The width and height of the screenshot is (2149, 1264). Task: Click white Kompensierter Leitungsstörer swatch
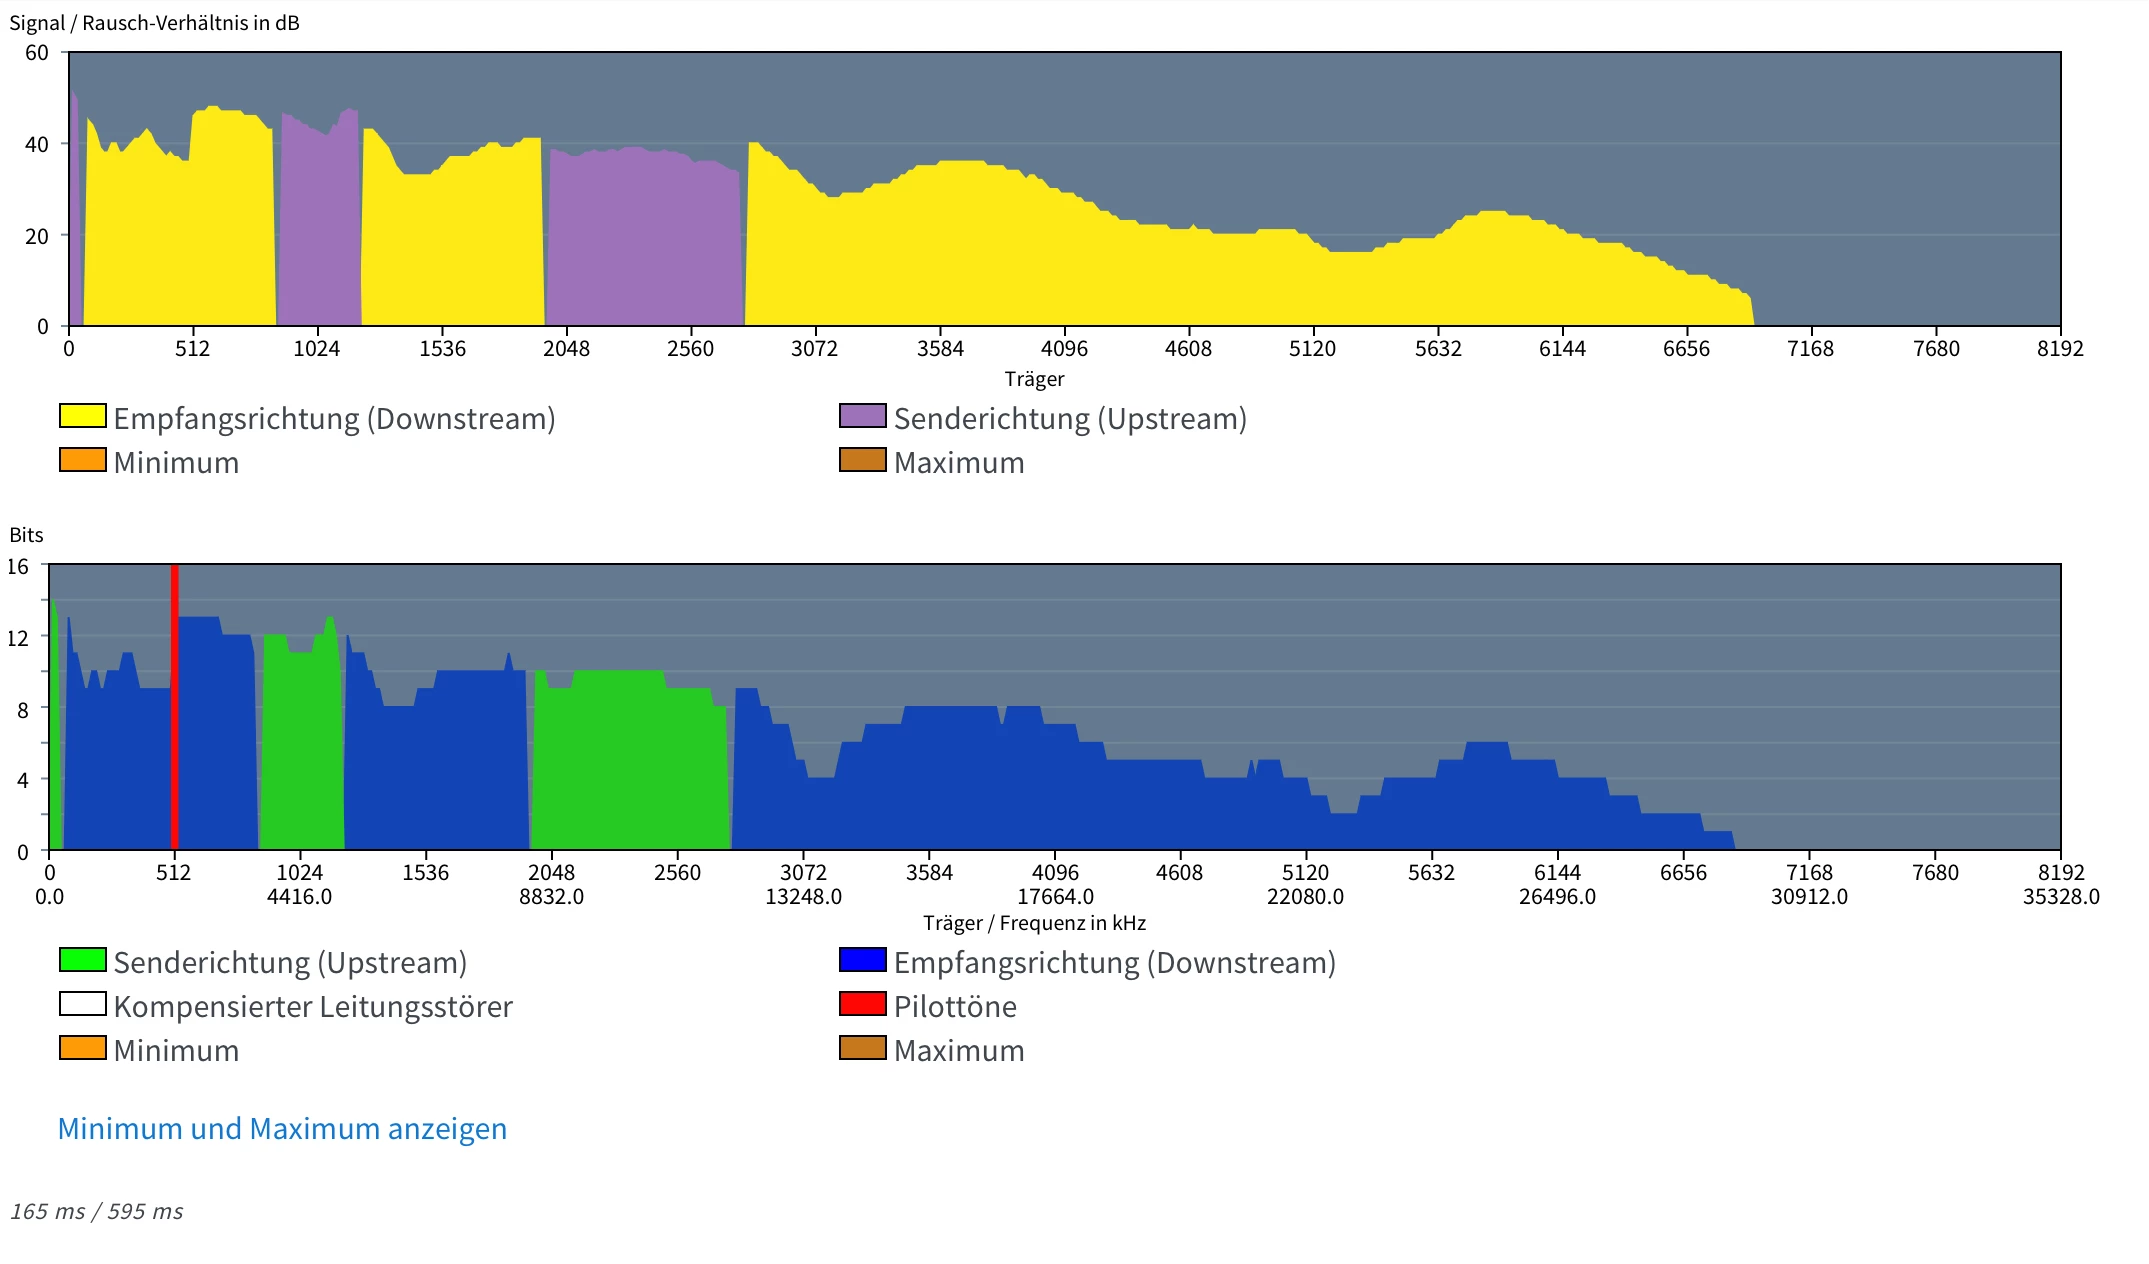pyautogui.click(x=83, y=1004)
